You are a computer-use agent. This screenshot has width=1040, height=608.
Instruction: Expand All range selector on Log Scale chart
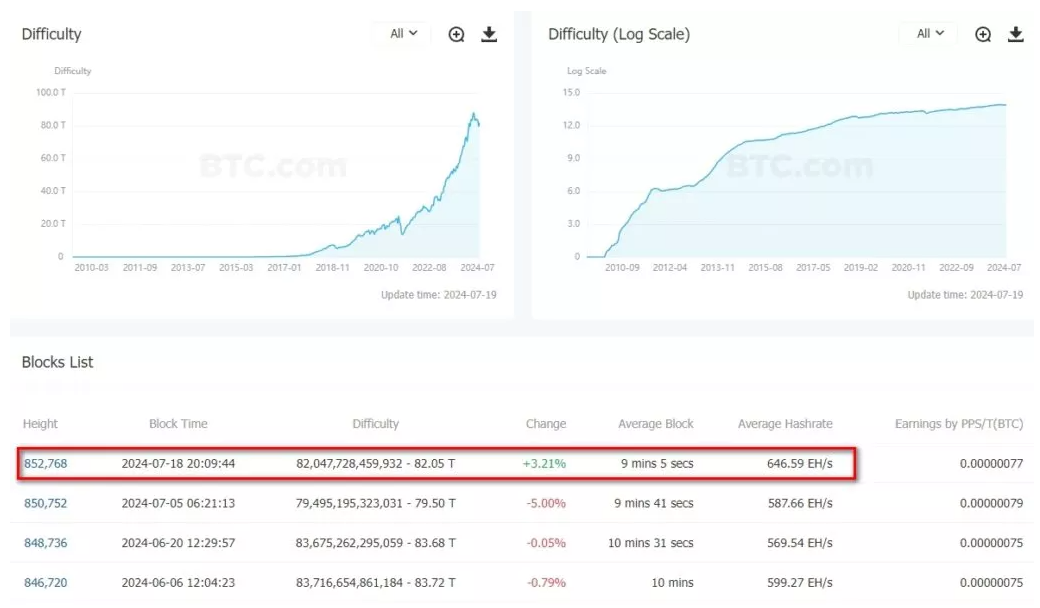coord(929,34)
